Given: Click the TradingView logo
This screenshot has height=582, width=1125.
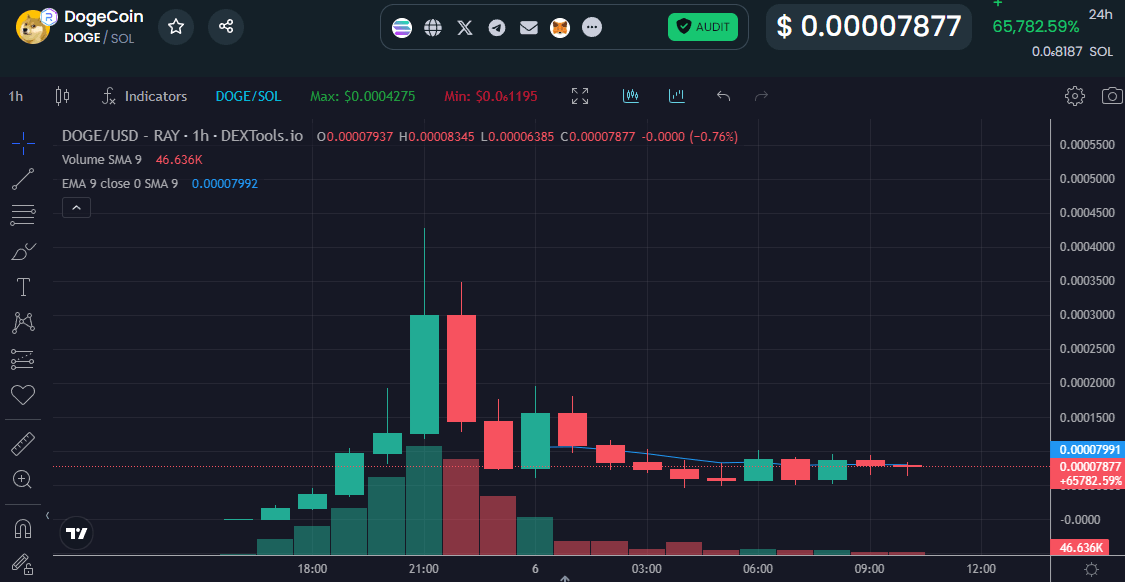Looking at the screenshot, I should pos(77,533).
